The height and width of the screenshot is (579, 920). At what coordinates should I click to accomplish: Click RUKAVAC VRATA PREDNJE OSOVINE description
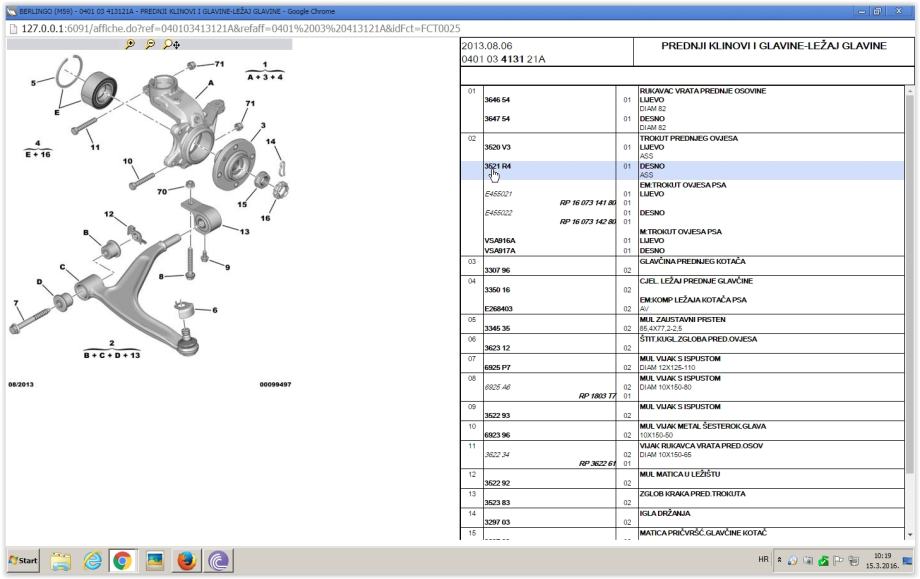coord(702,91)
